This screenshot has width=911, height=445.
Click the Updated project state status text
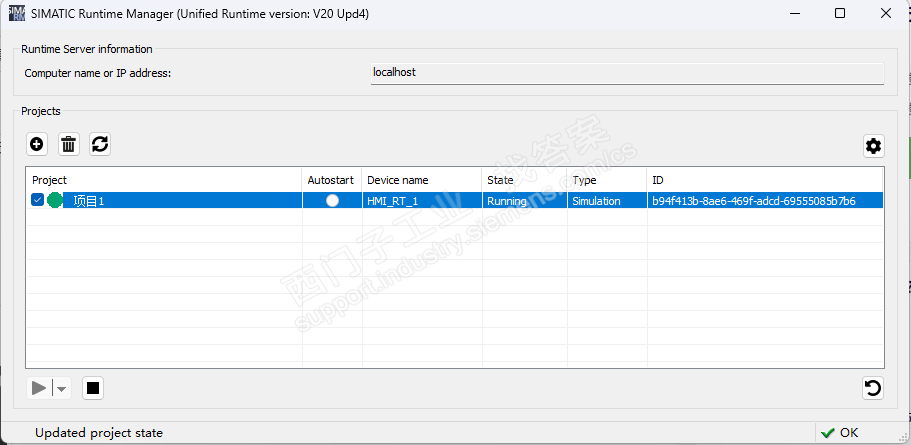point(99,433)
